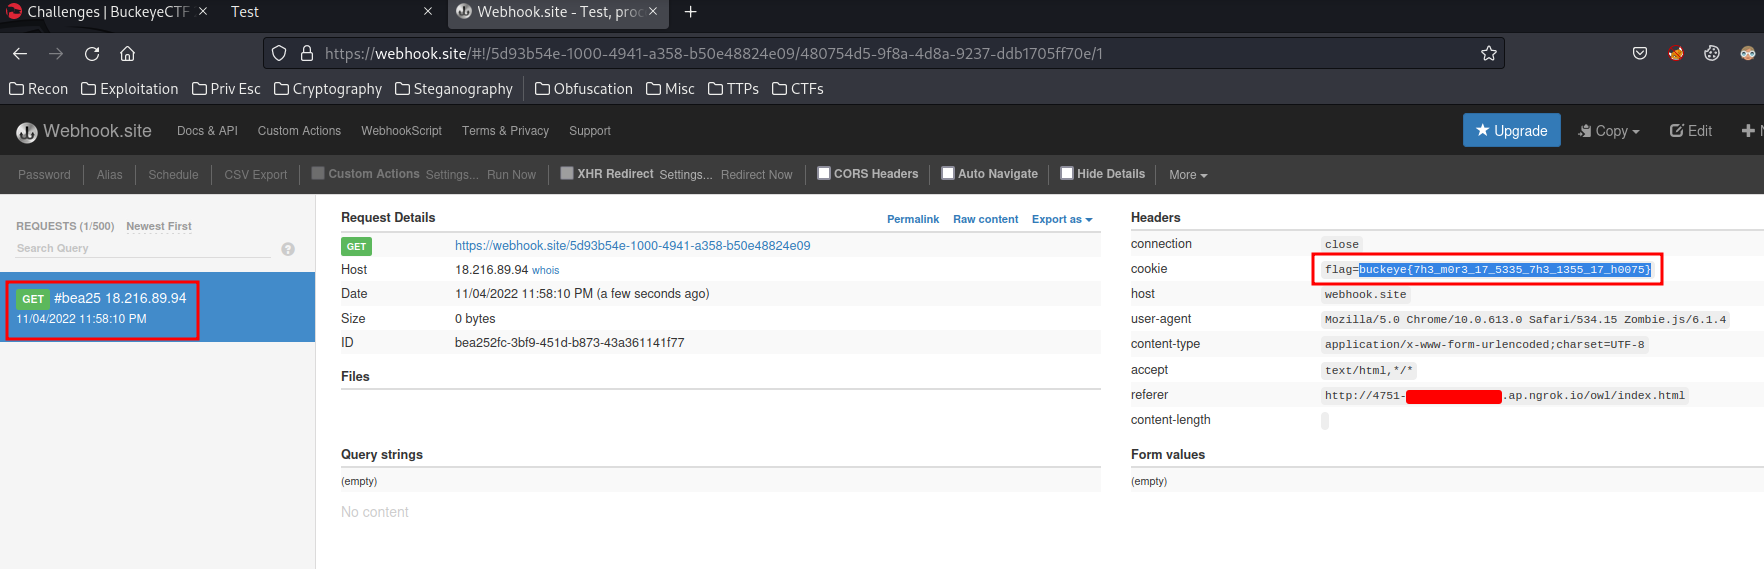This screenshot has width=1764, height=569.
Task: Click the cookie-shaped browser extension icon
Action: (x=1712, y=54)
